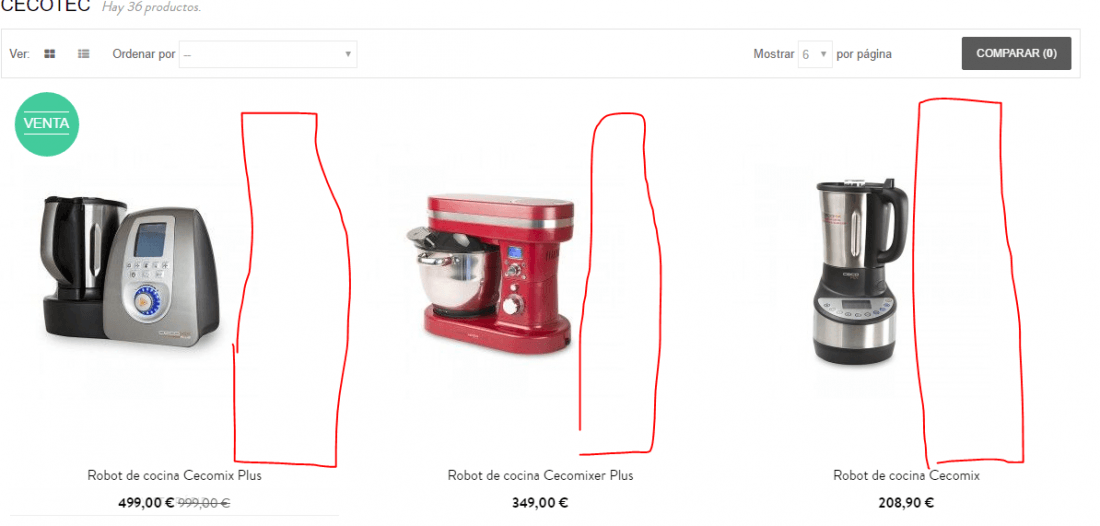
Task: Open the Ordenar por dropdown
Action: (268, 54)
